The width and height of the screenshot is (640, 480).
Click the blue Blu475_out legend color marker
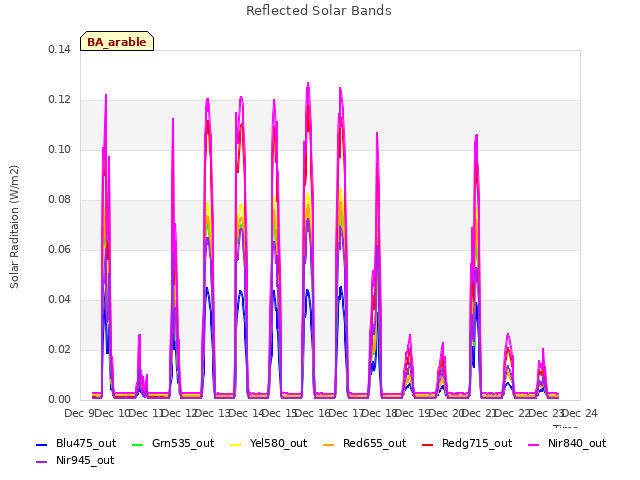tap(42, 444)
